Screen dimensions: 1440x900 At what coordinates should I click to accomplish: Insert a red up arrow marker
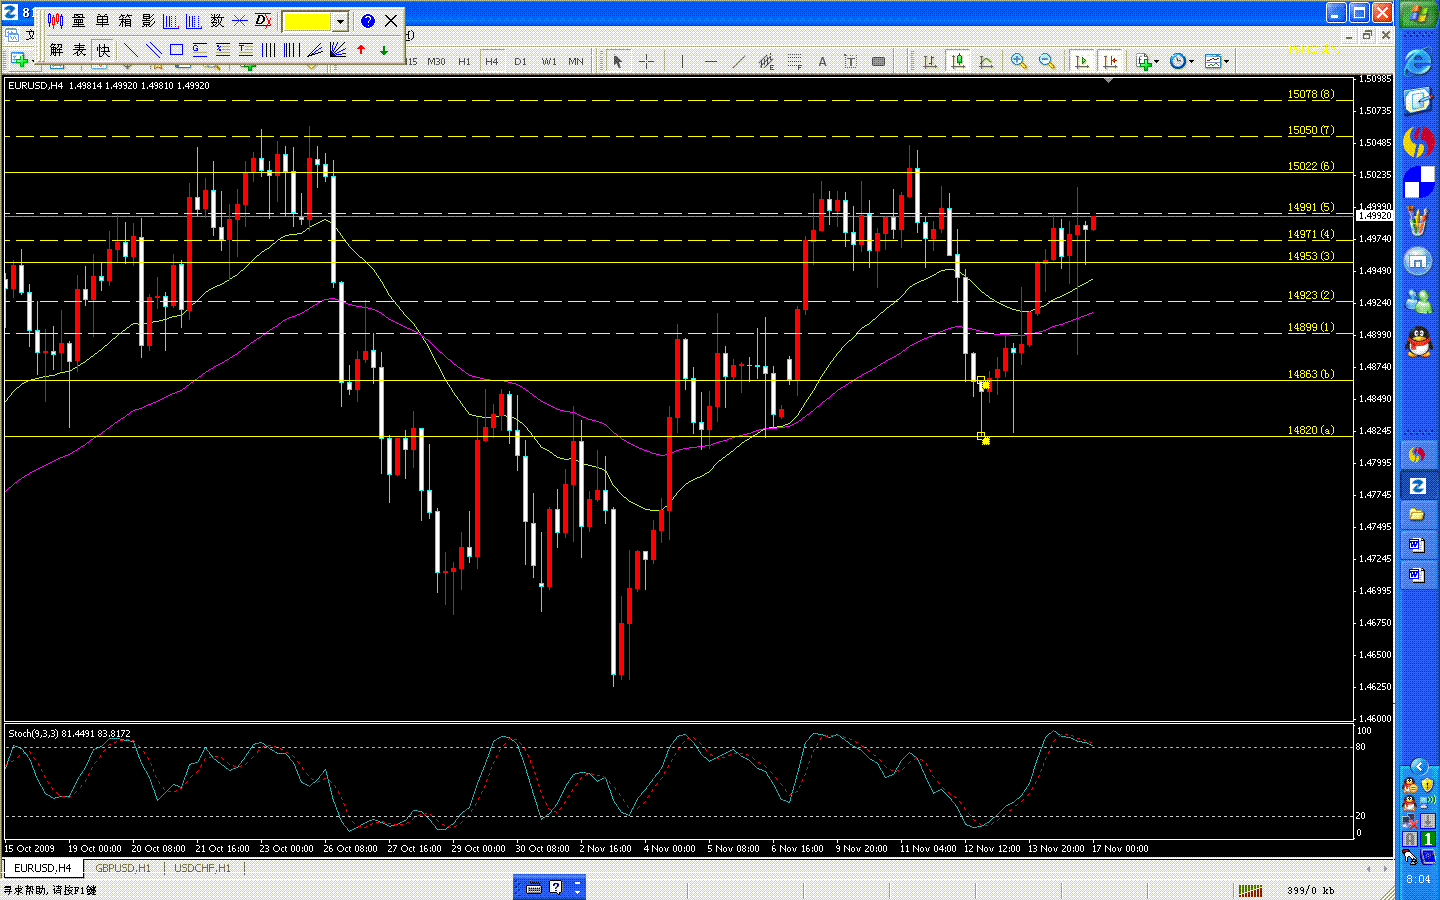361,50
